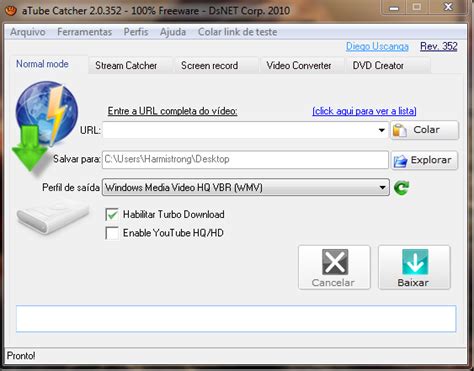Enable YouTube HQ/HD checkbox
Image resolution: width=474 pixels, height=371 pixels.
coord(112,233)
